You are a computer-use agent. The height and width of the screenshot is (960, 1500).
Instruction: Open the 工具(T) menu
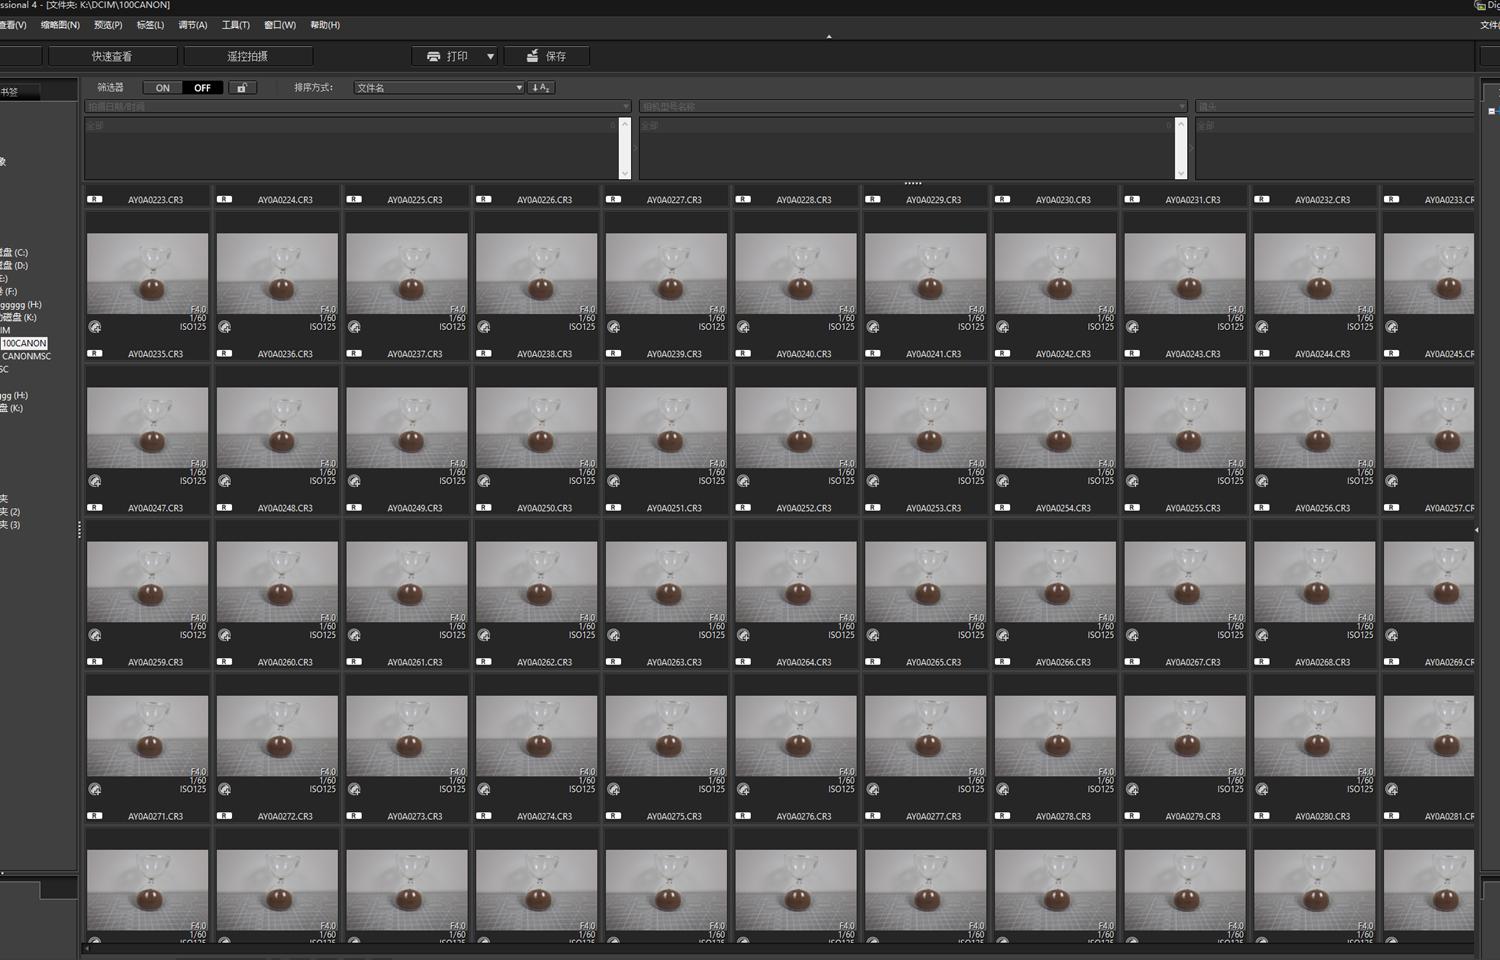coord(235,25)
